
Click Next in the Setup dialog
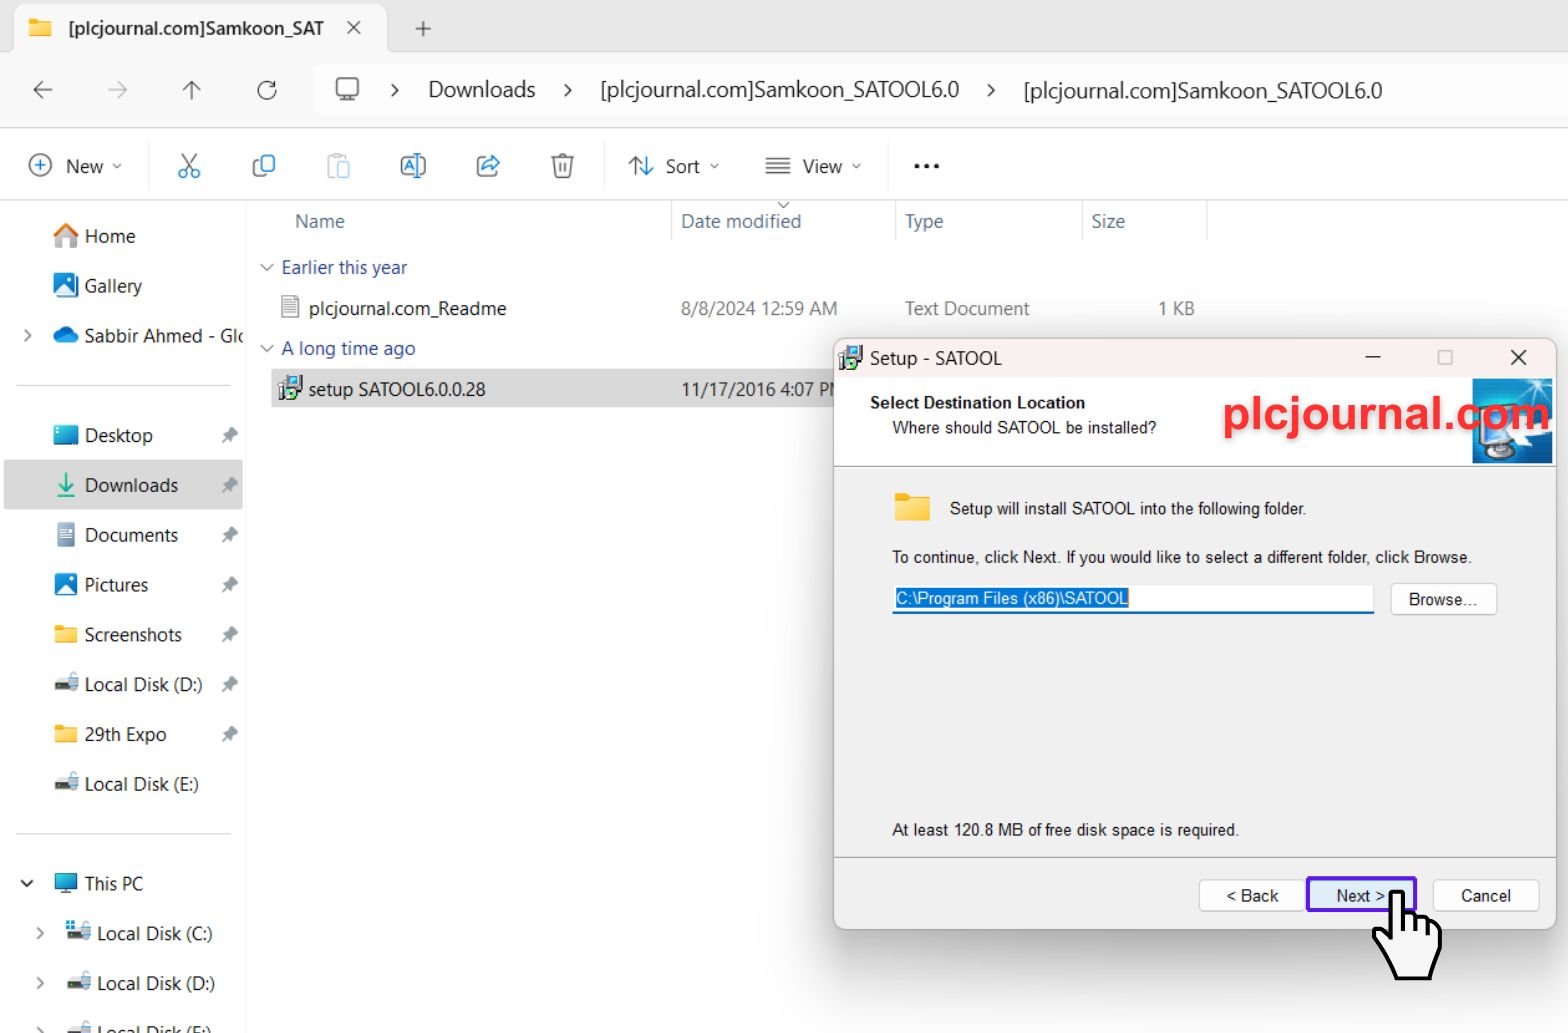[1361, 895]
